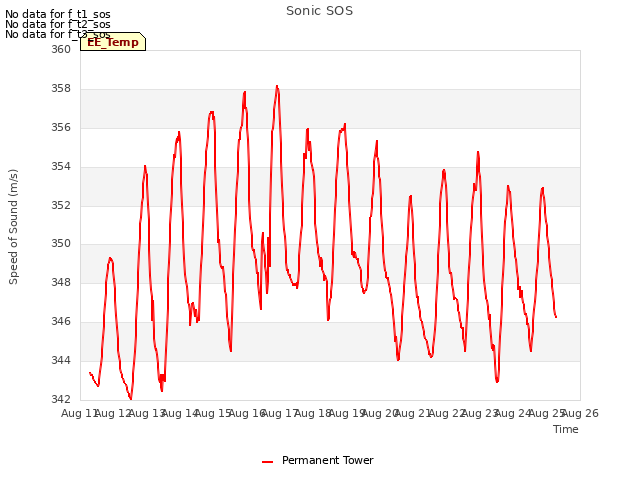Click the 350 y-axis tick label
Image resolution: width=640 pixels, height=480 pixels.
[61, 244]
